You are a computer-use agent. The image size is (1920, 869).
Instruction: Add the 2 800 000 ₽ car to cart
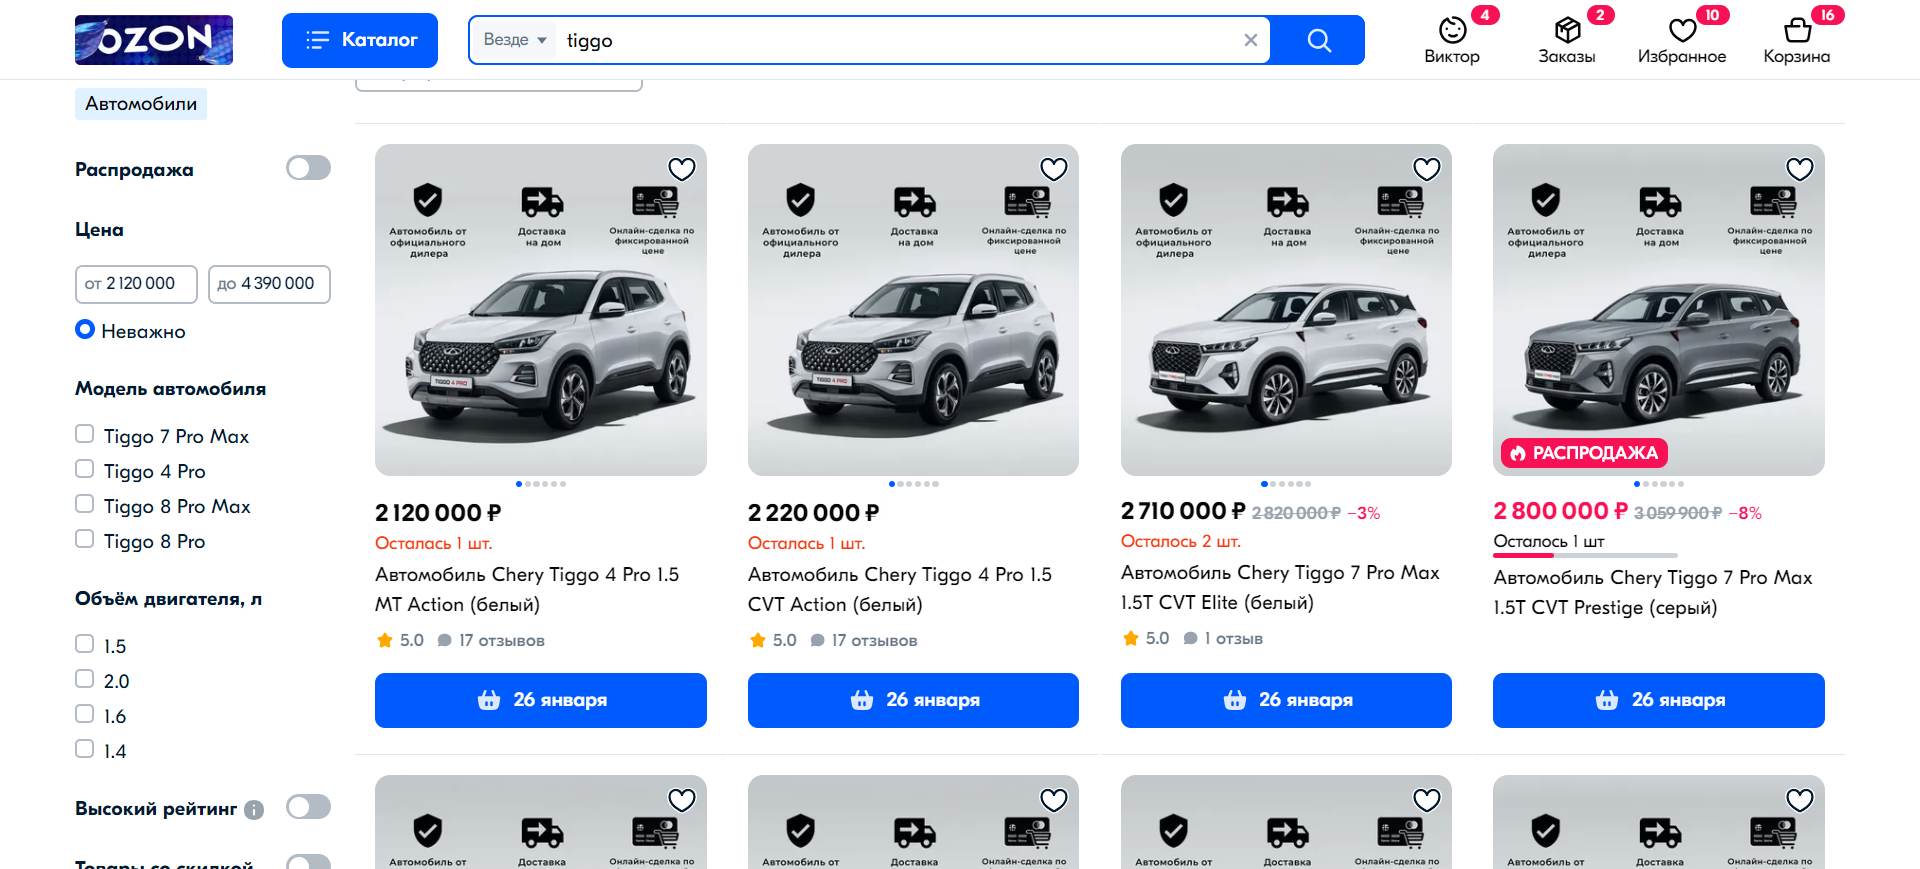[x=1659, y=700]
